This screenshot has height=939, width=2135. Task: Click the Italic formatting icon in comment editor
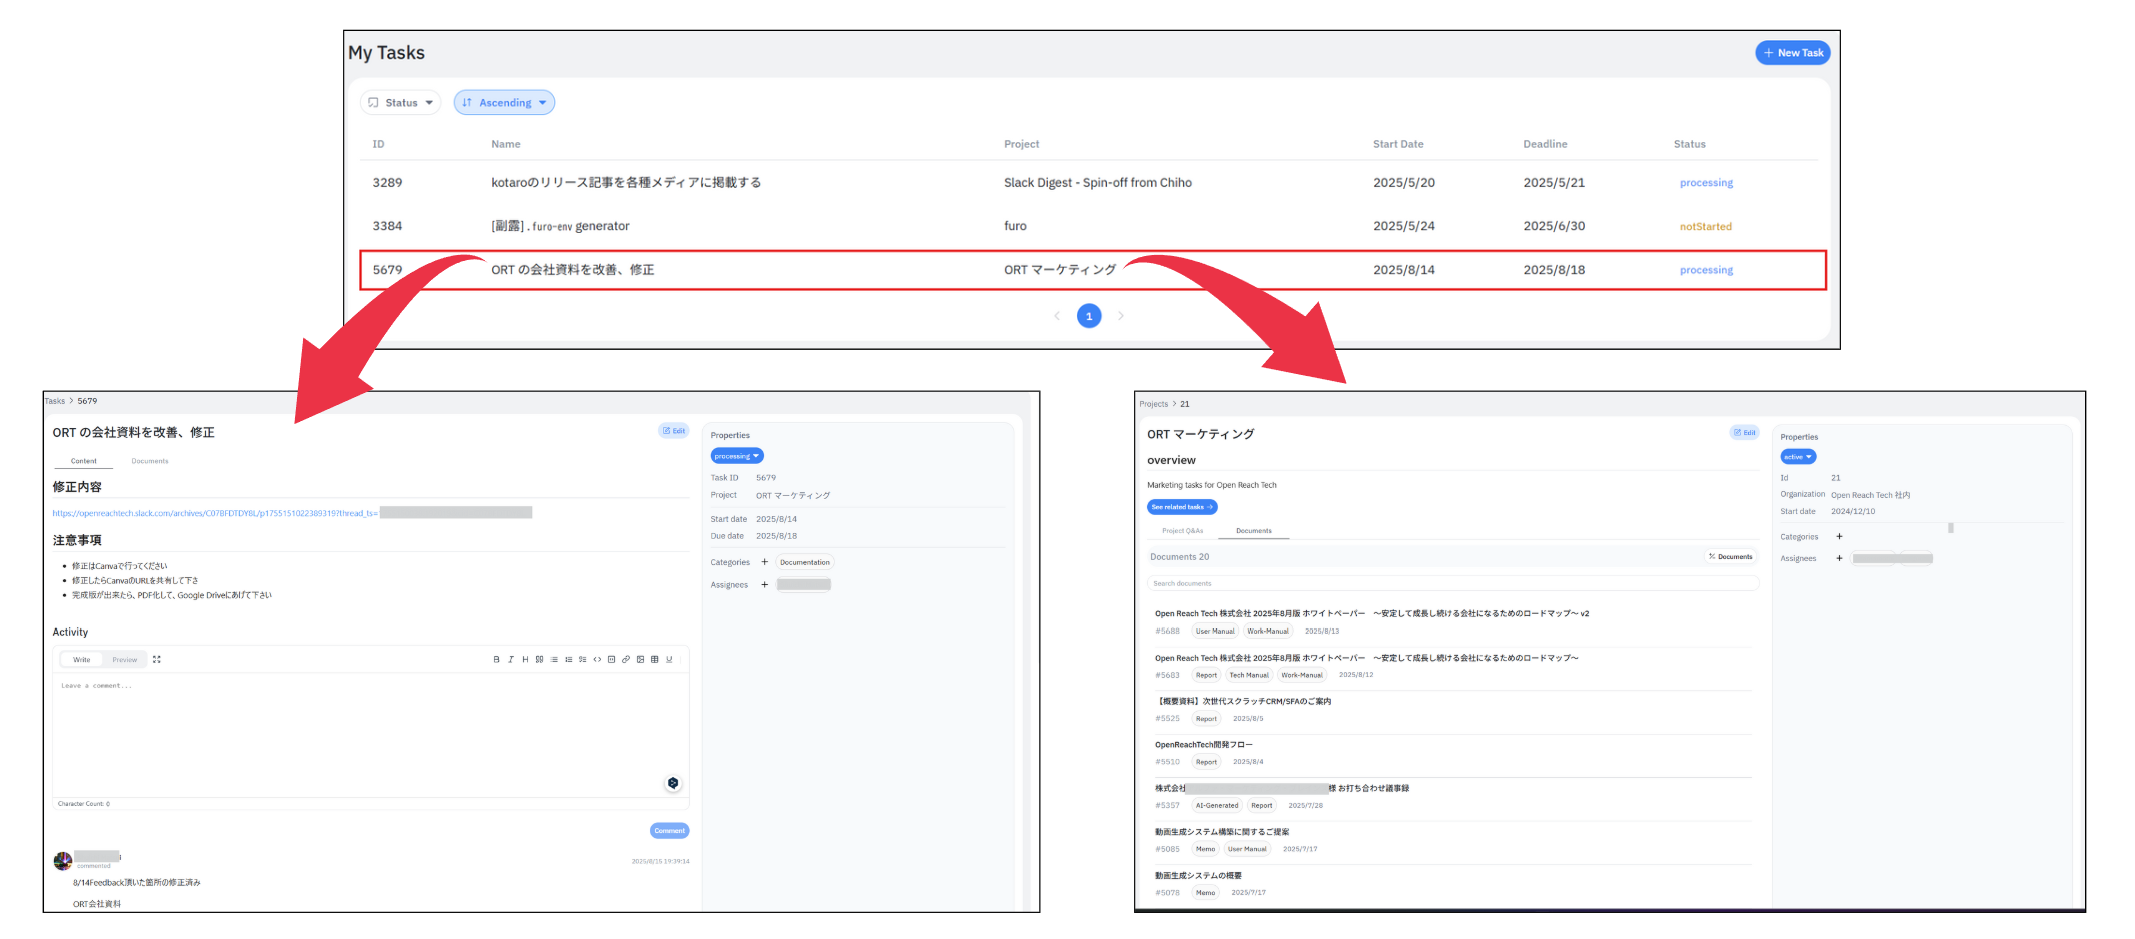click(510, 660)
